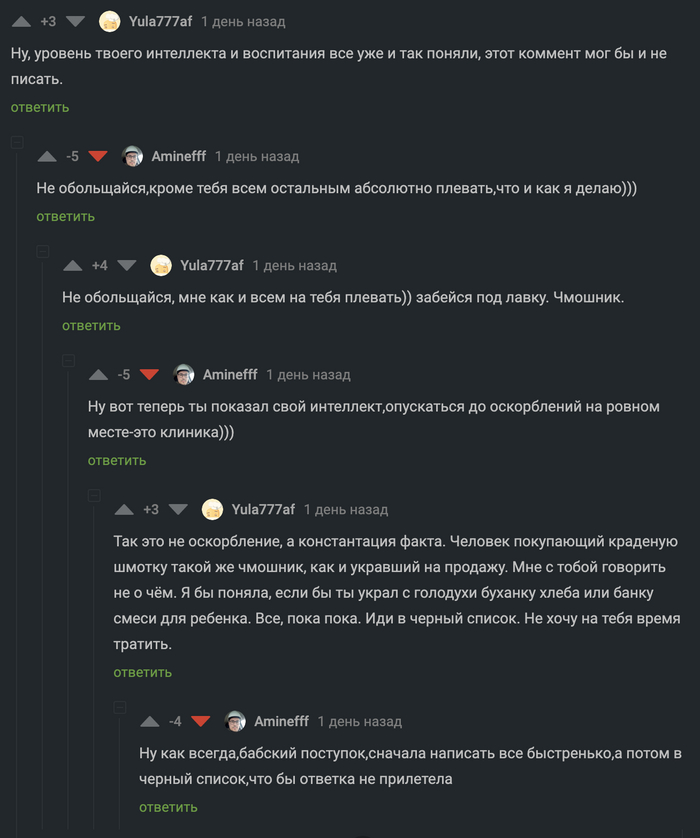
Task: Downvote the comment "Так это не оскорбление"
Action: 178,509
